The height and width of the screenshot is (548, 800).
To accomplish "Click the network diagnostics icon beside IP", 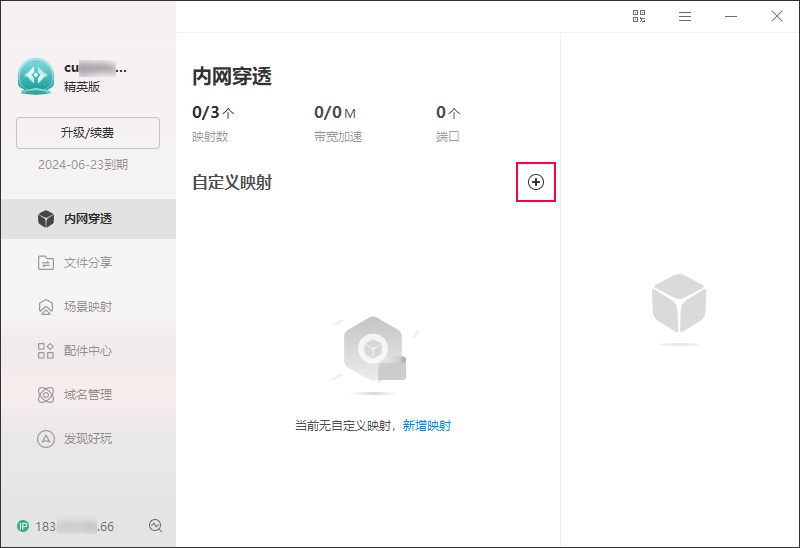I will (156, 526).
